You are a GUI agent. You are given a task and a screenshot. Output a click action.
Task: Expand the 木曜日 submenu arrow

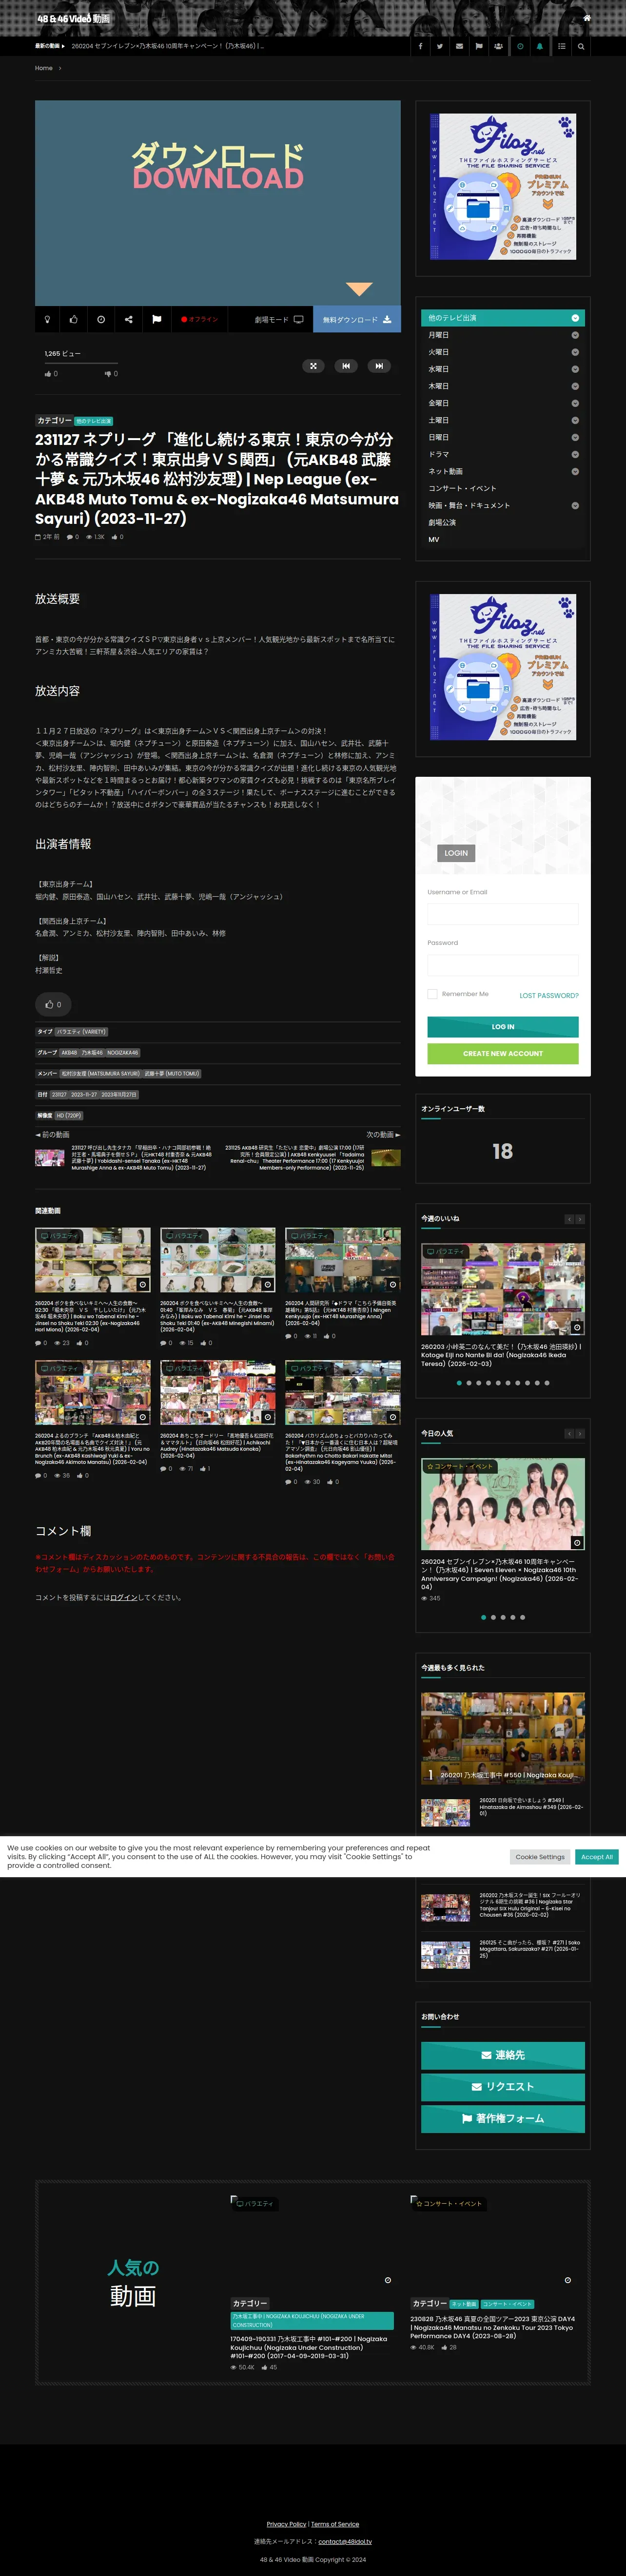575,386
